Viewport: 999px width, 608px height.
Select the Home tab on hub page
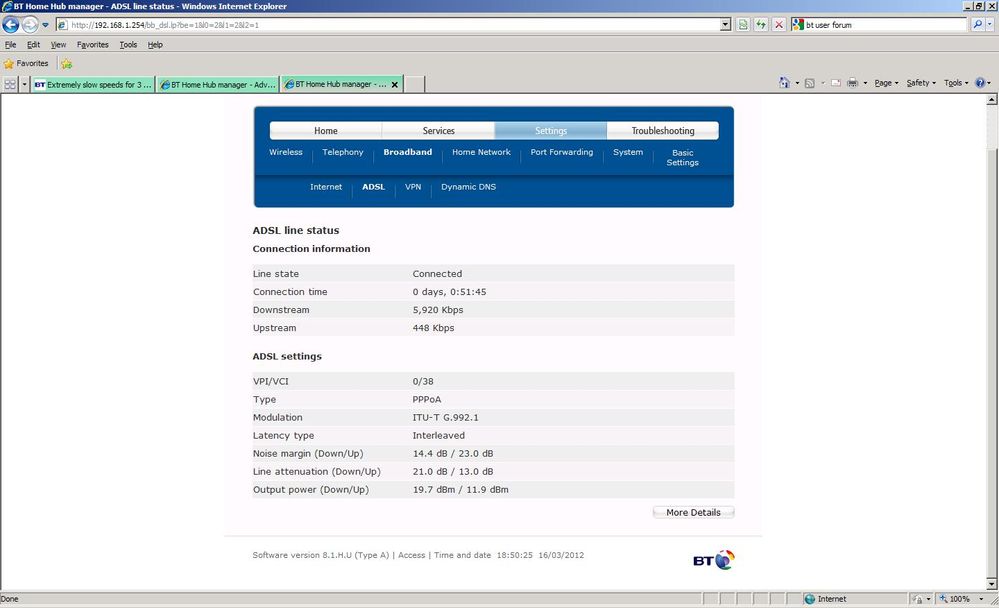point(326,131)
